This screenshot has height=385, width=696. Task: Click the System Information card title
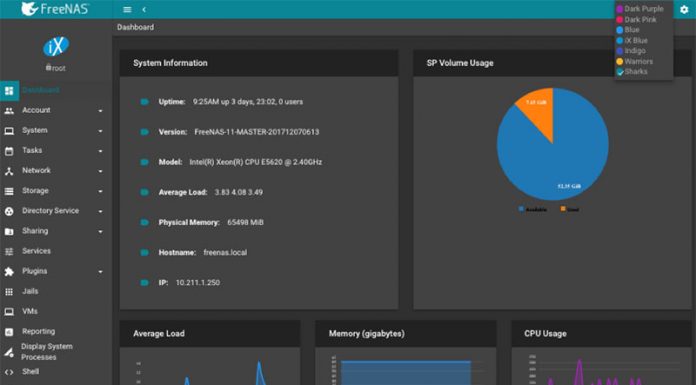click(x=170, y=63)
